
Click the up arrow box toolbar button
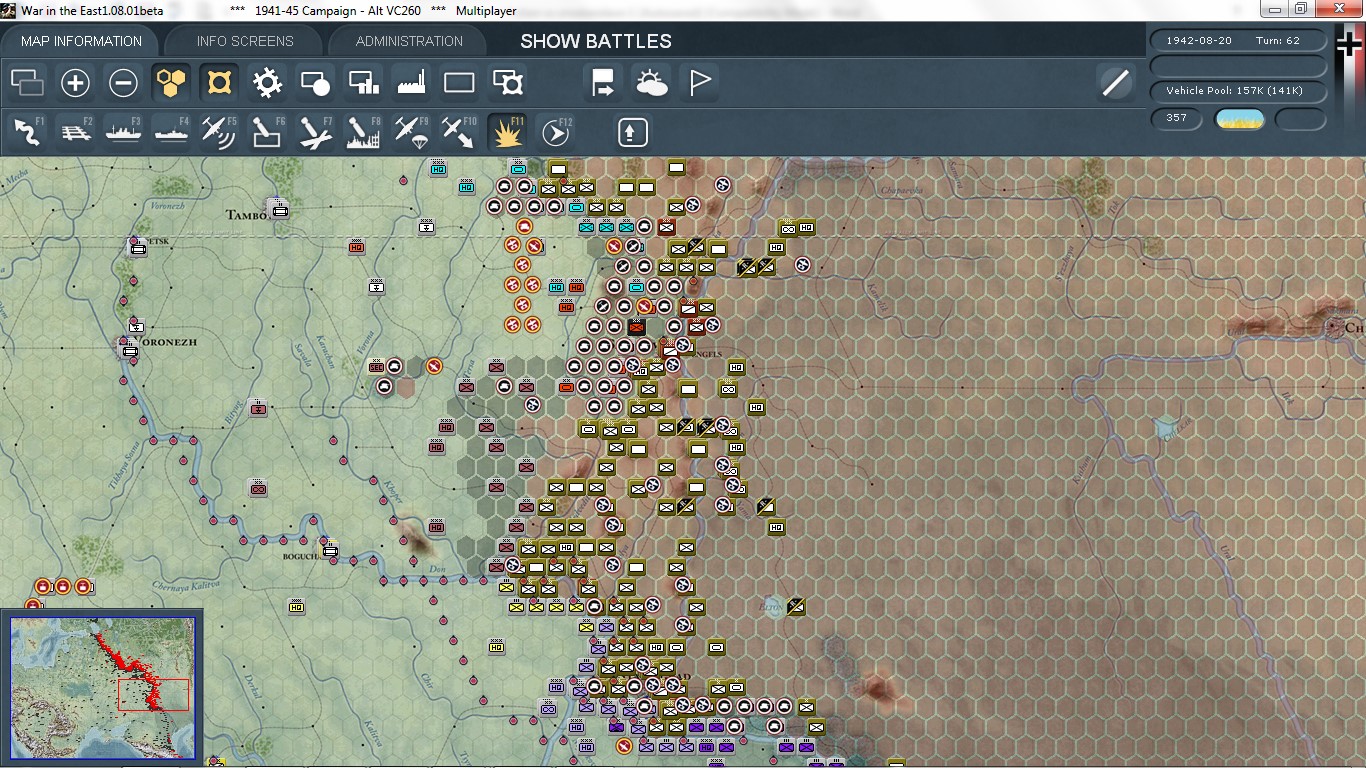[x=632, y=132]
